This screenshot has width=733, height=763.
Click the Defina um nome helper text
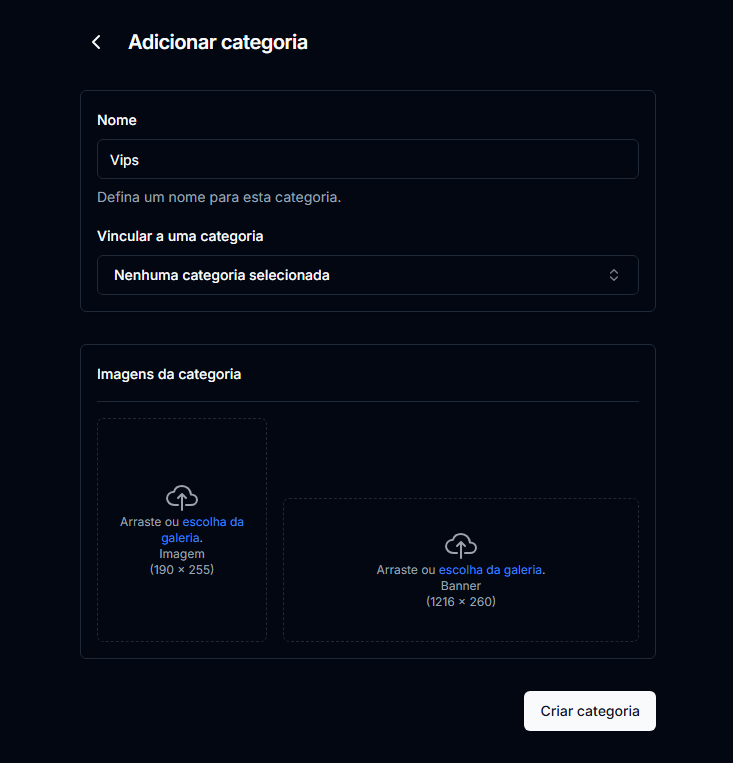coord(219,197)
